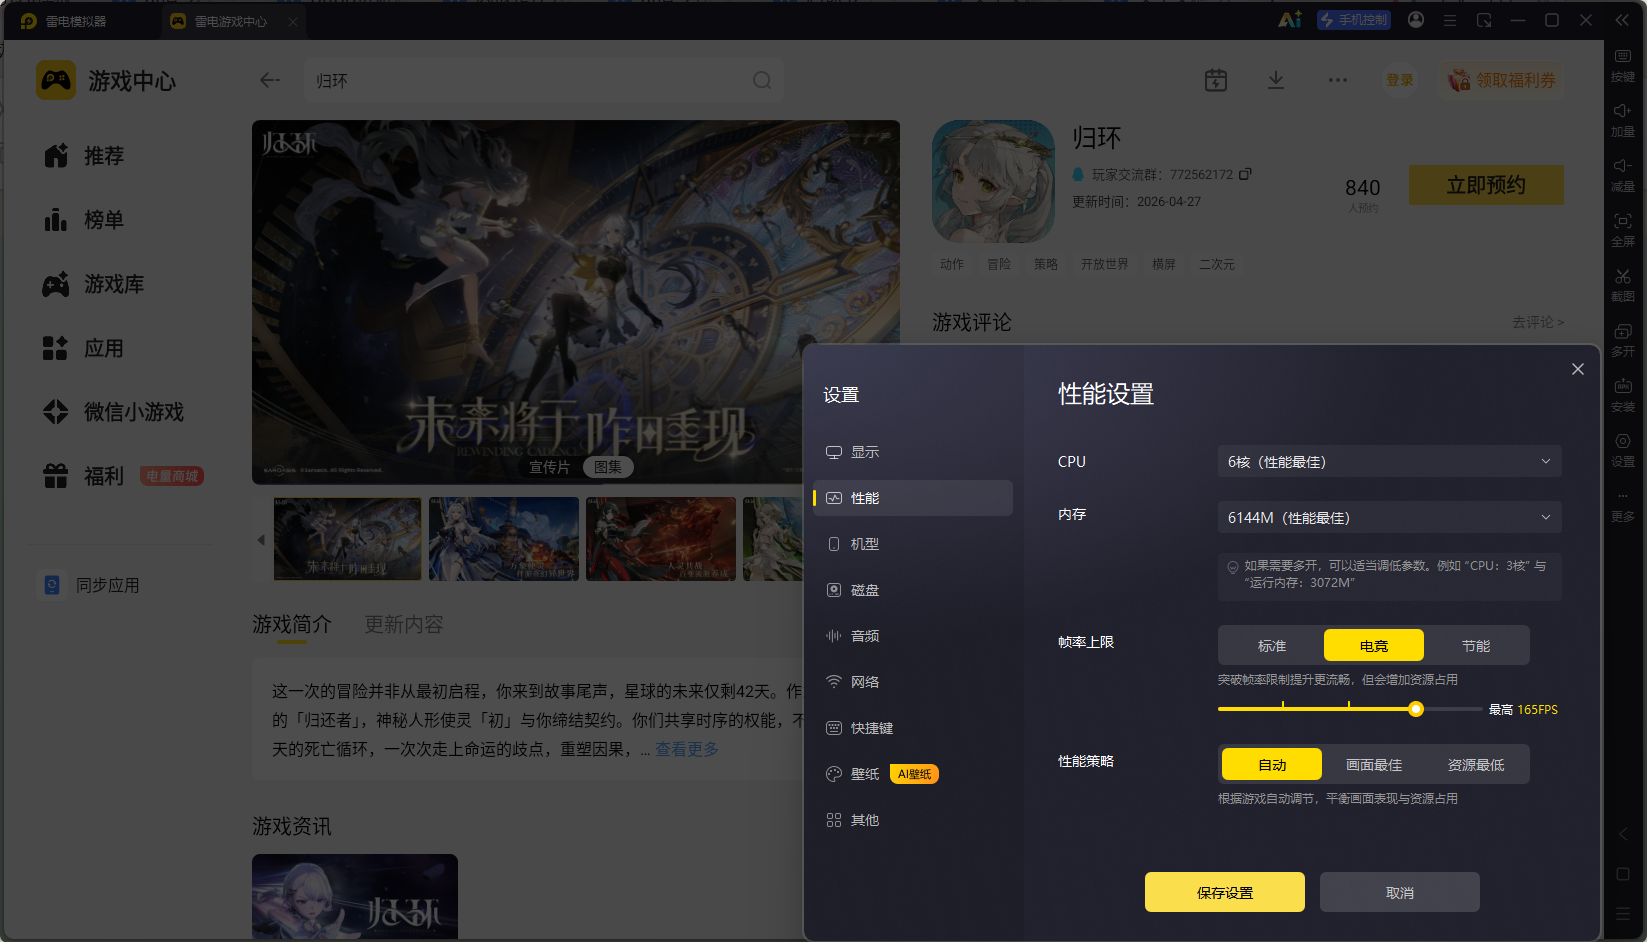Viewport: 1647px width, 942px height.
Task: Click the 归环 game avatar icon
Action: click(x=993, y=181)
